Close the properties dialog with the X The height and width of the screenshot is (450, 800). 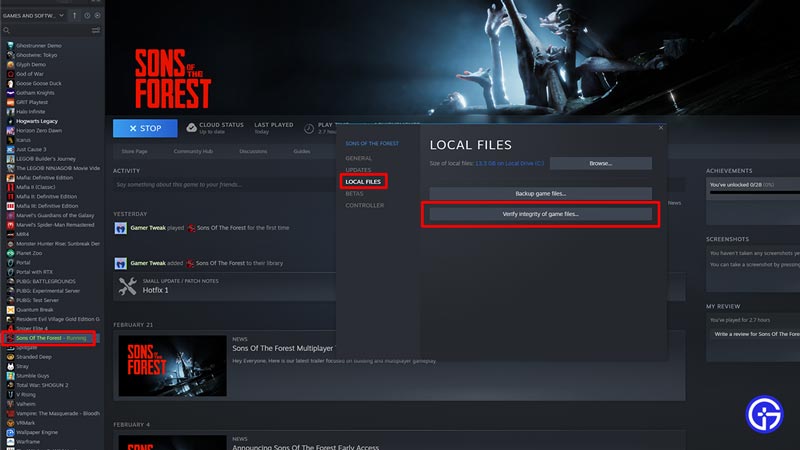[x=661, y=128]
